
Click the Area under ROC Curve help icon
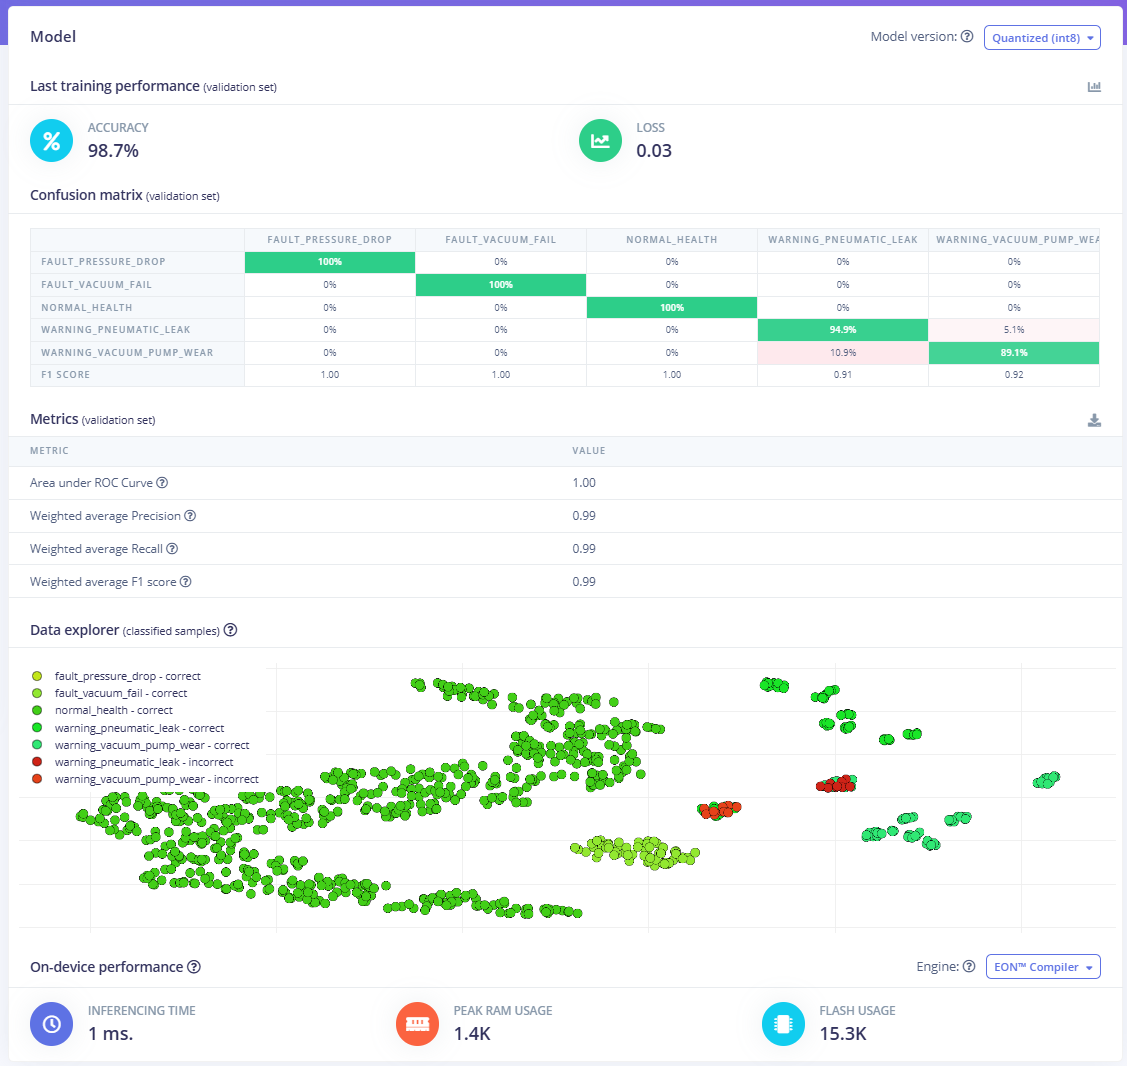(162, 482)
